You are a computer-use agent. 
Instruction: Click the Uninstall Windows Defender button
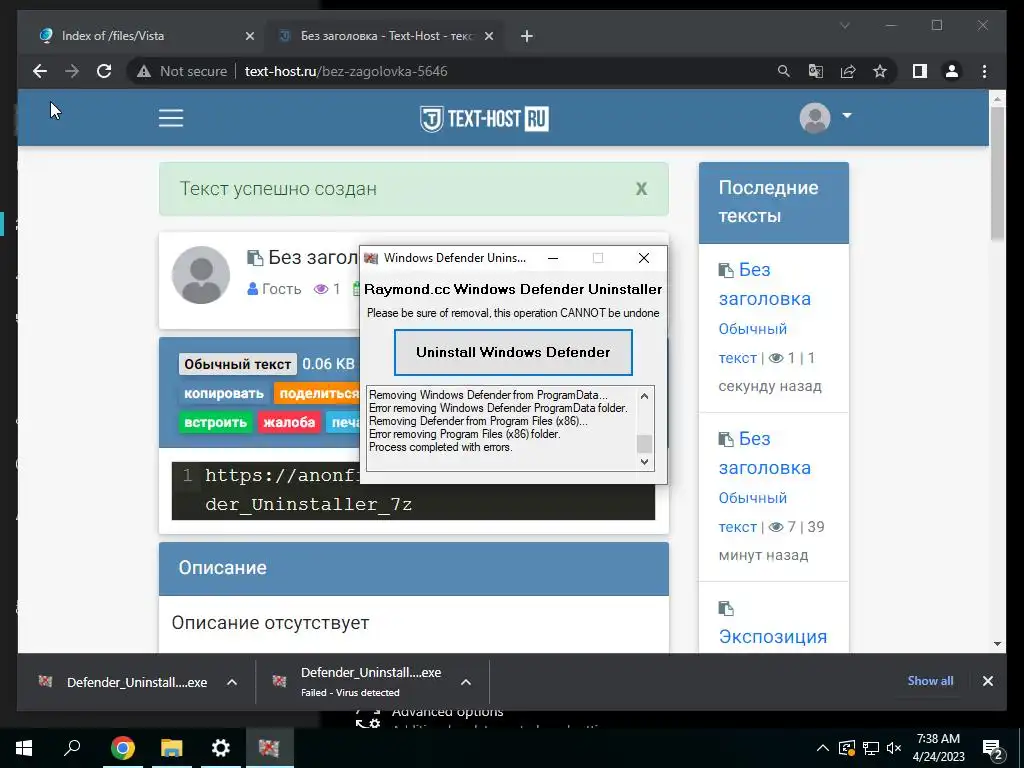coord(513,353)
